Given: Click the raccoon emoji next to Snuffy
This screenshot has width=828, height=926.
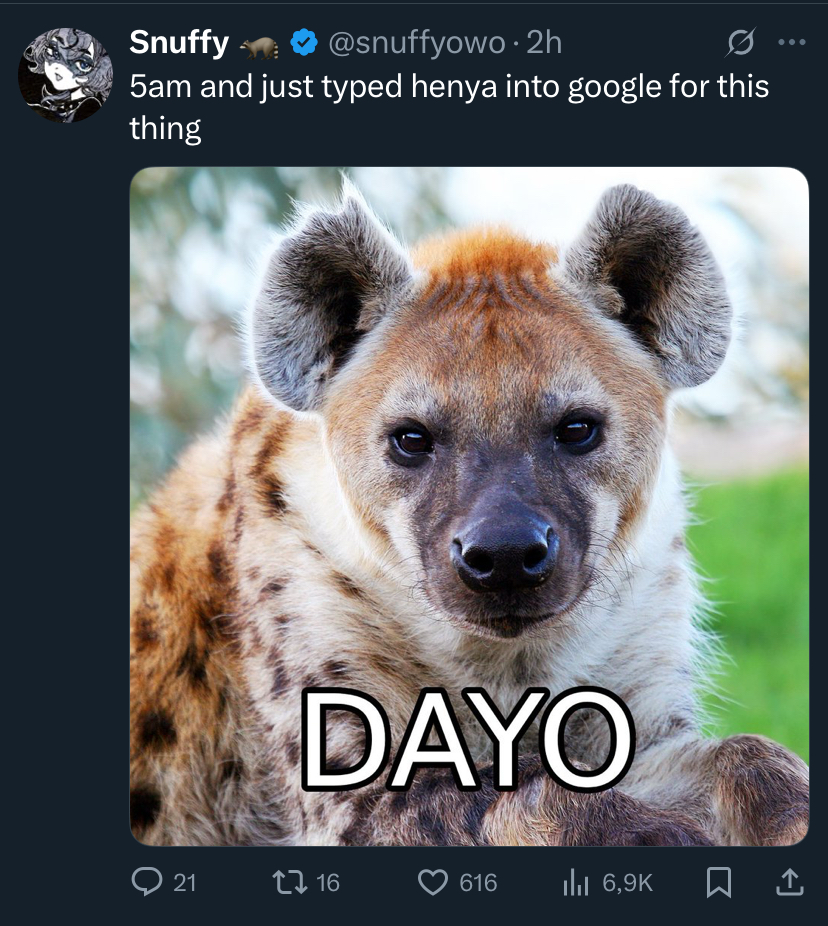Looking at the screenshot, I should [x=260, y=45].
